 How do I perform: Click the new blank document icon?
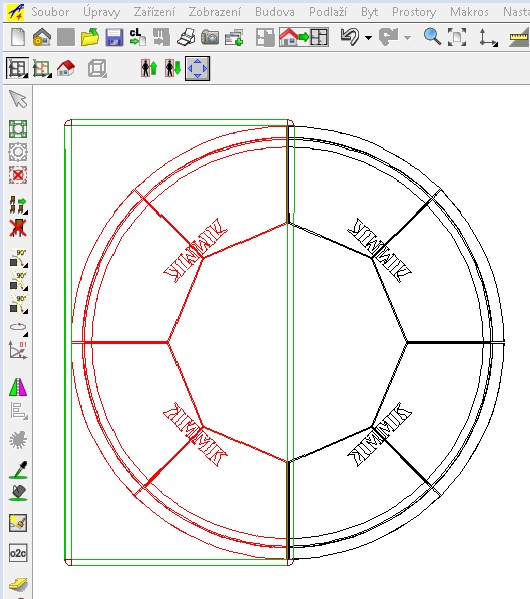click(x=18, y=37)
